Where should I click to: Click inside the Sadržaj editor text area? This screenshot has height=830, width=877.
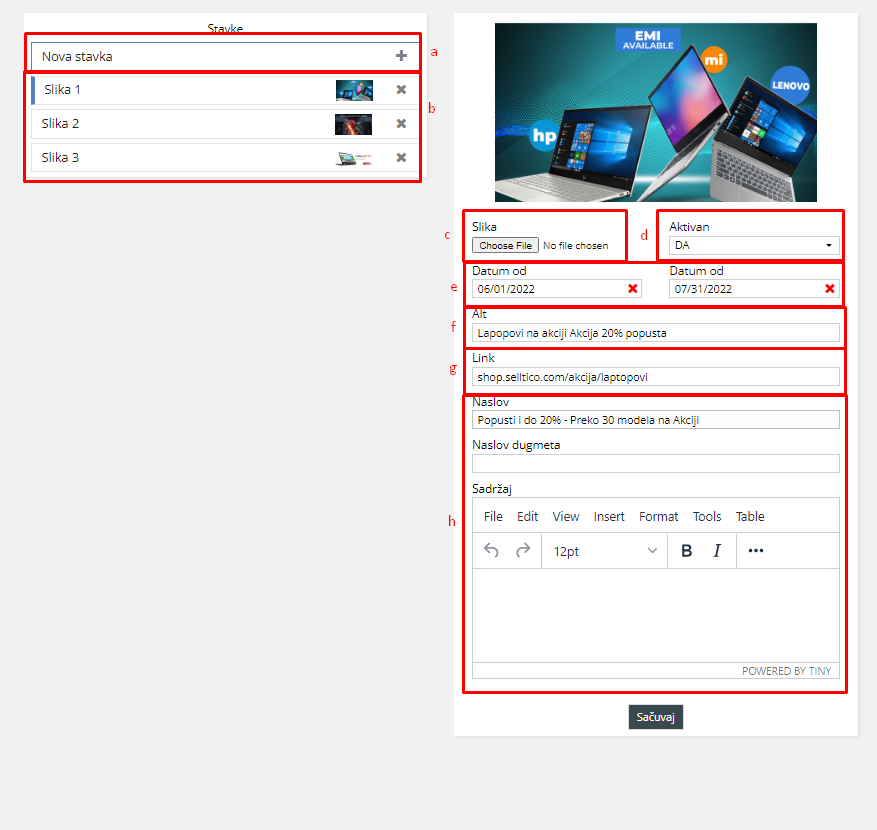(x=656, y=616)
